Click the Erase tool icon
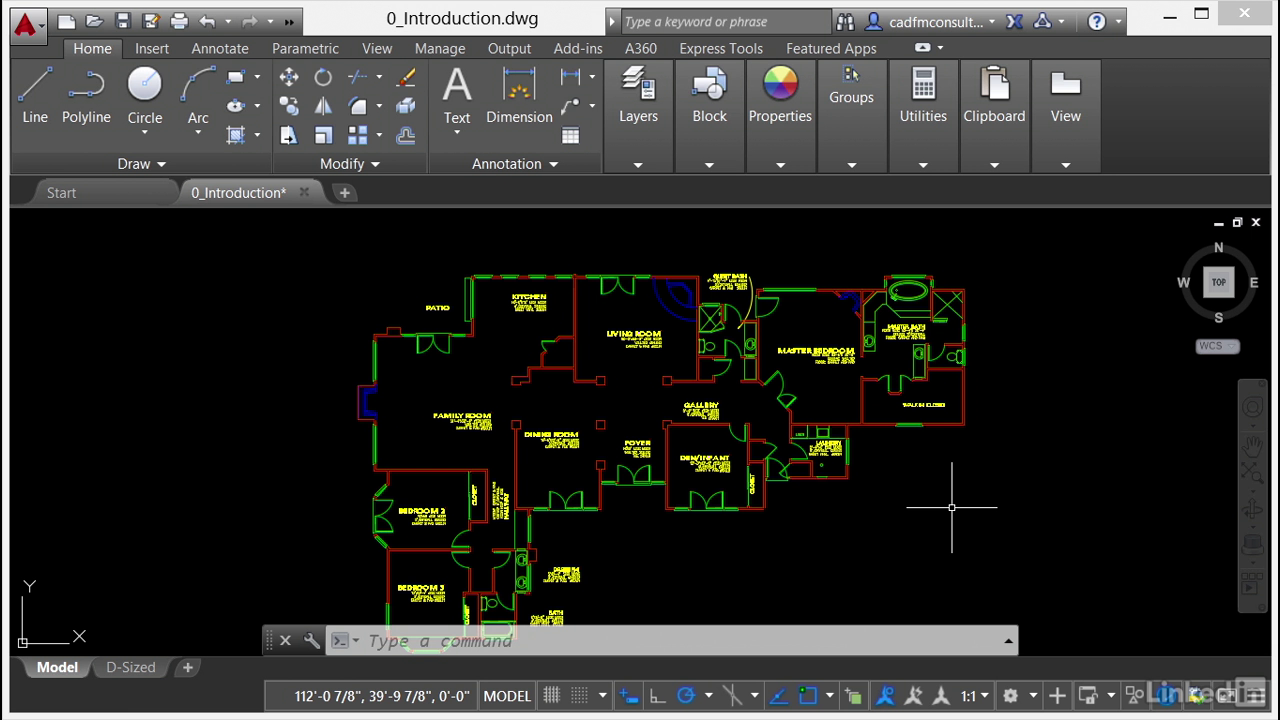Screen dimensions: 1280x720 (406, 77)
